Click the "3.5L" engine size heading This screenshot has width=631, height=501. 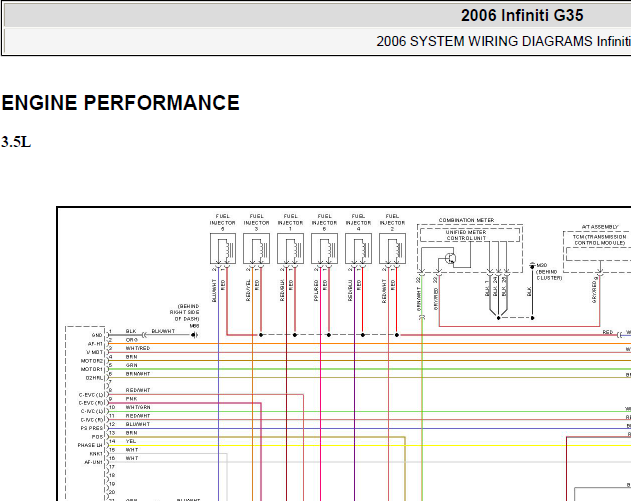tap(16, 142)
